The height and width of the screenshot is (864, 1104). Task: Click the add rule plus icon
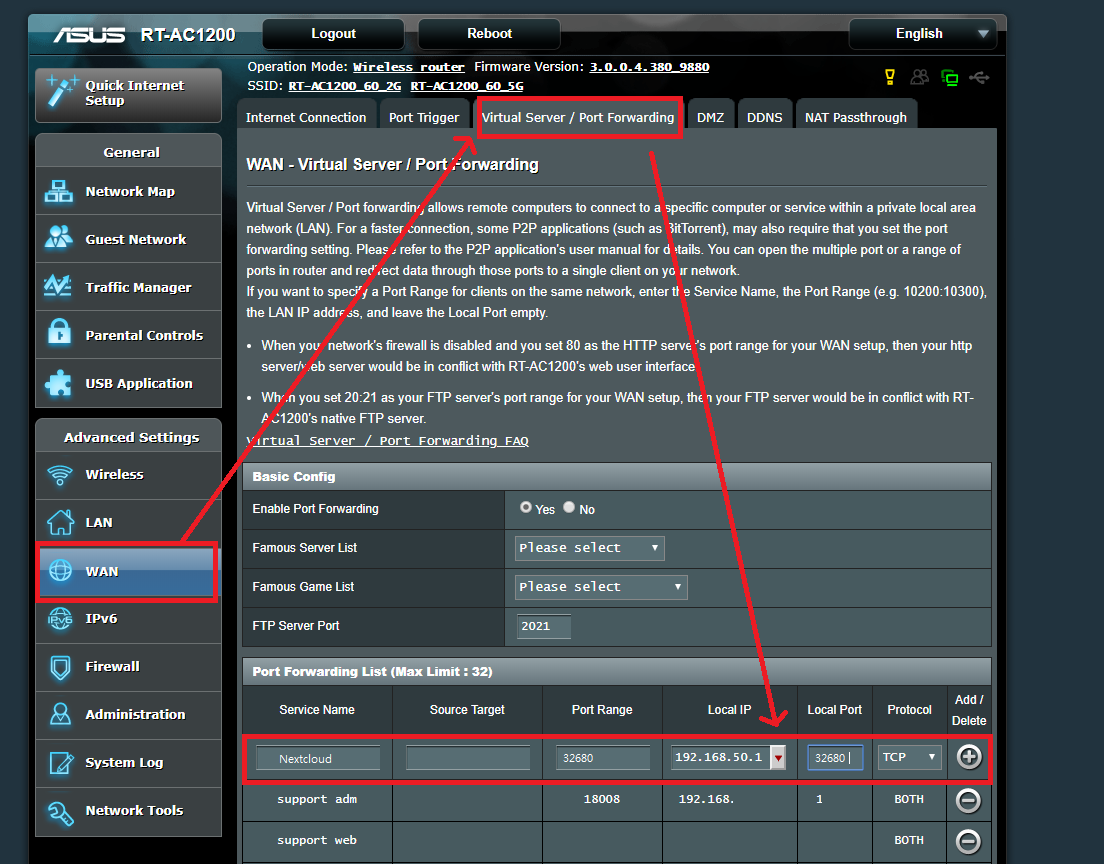968,757
